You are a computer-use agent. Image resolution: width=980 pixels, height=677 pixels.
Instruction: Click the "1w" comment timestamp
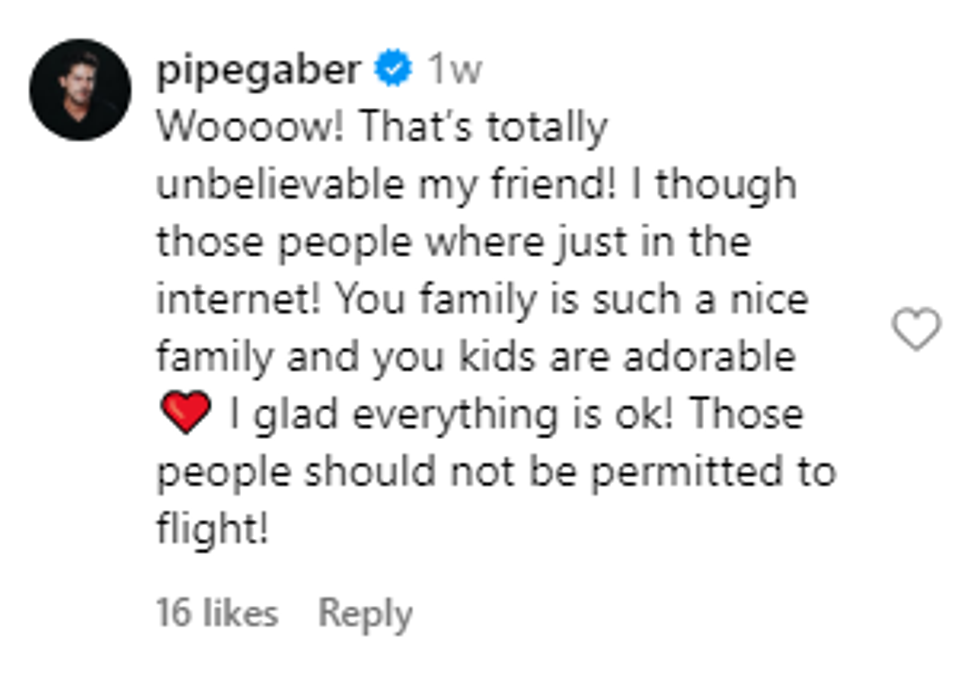click(x=454, y=70)
